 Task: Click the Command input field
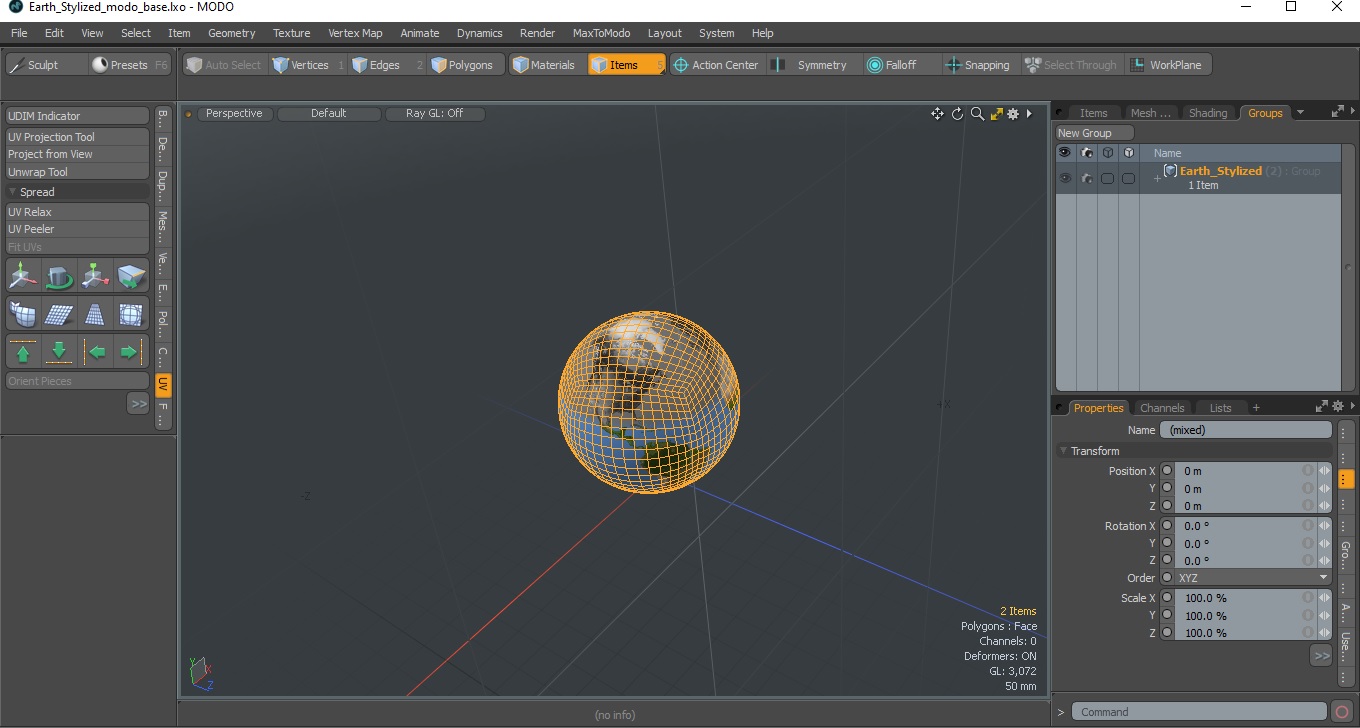pyautogui.click(x=1200, y=712)
